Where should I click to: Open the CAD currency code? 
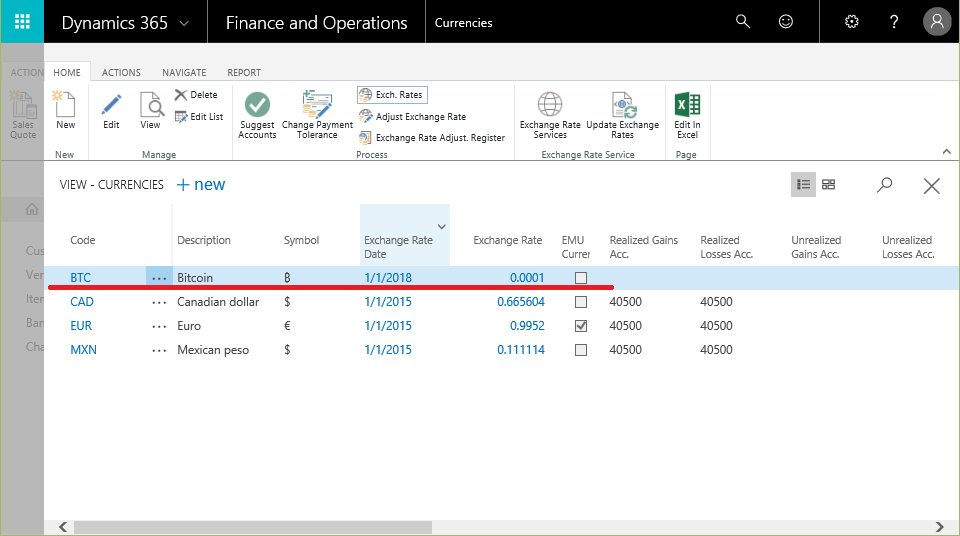click(x=82, y=301)
